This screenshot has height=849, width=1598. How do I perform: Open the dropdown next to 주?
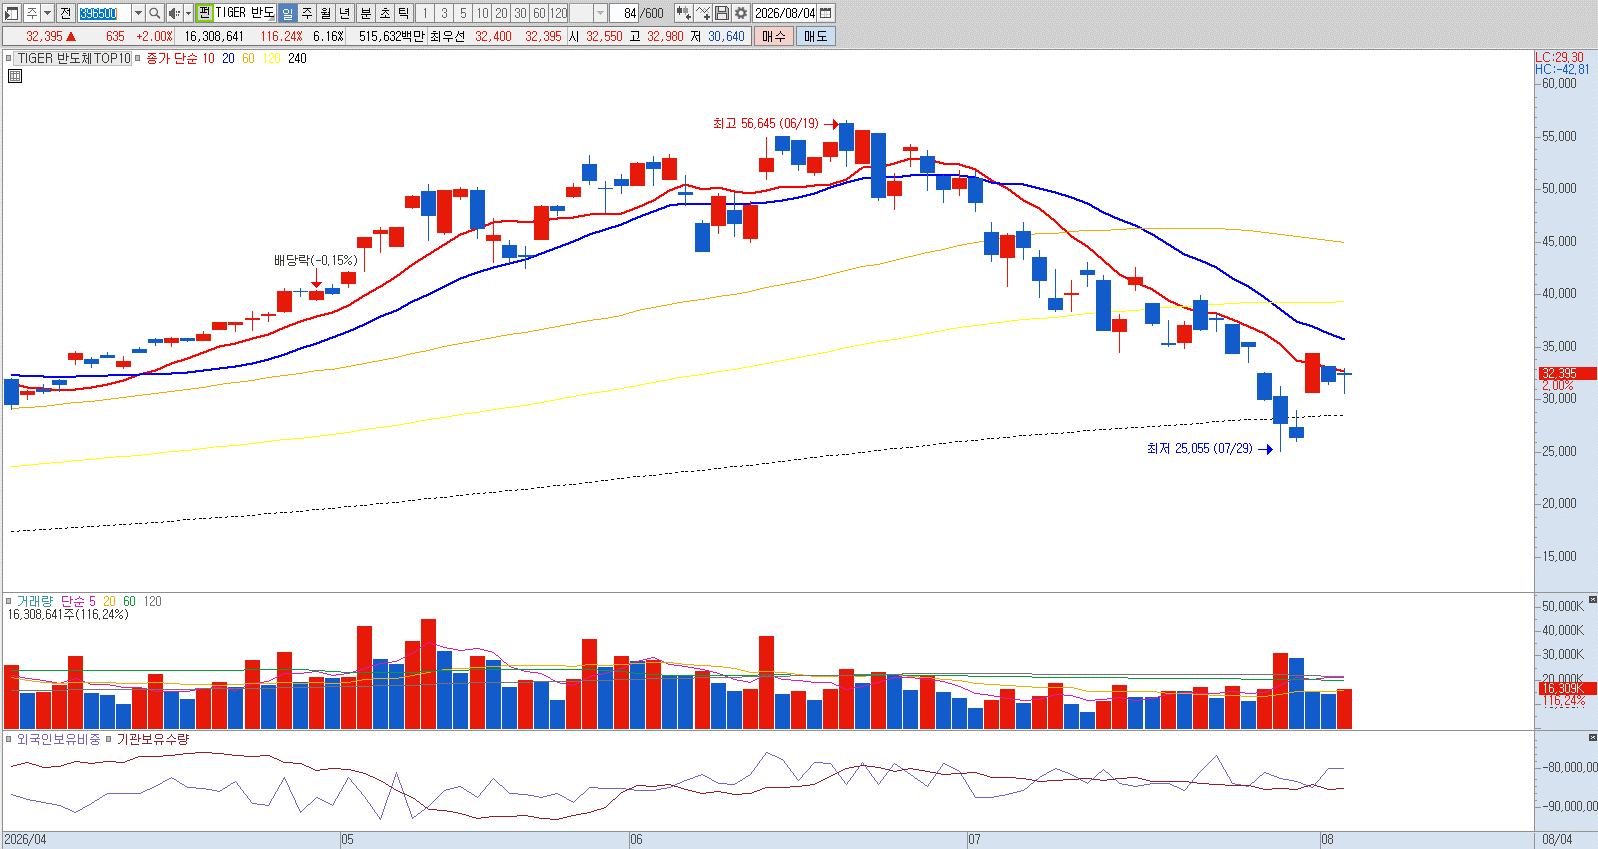pos(46,13)
